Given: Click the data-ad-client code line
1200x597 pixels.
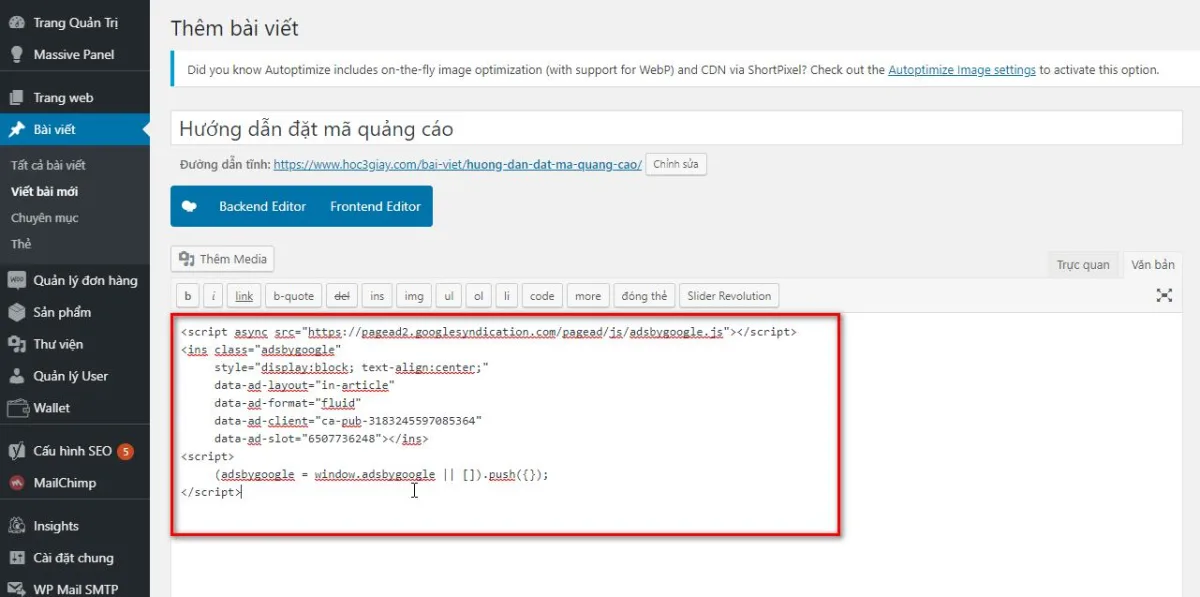Looking at the screenshot, I should pyautogui.click(x=348, y=420).
